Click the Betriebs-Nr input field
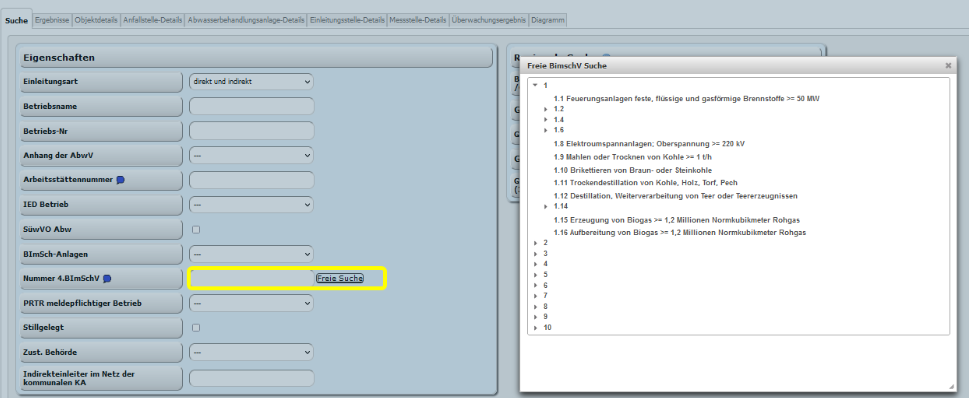Screen dimensions: 970x398 click(x=251, y=131)
